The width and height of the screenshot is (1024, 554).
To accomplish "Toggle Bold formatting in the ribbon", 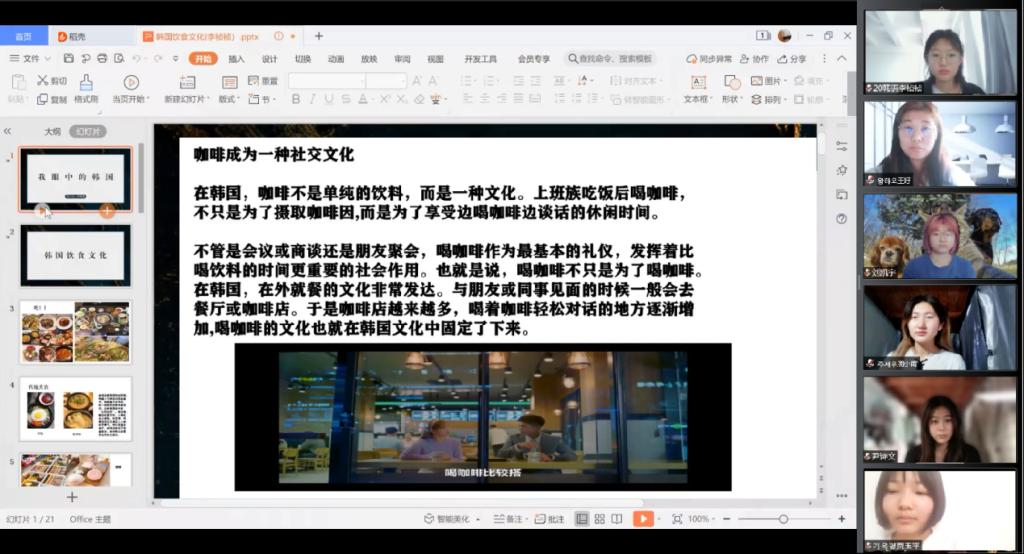I will 296,99.
